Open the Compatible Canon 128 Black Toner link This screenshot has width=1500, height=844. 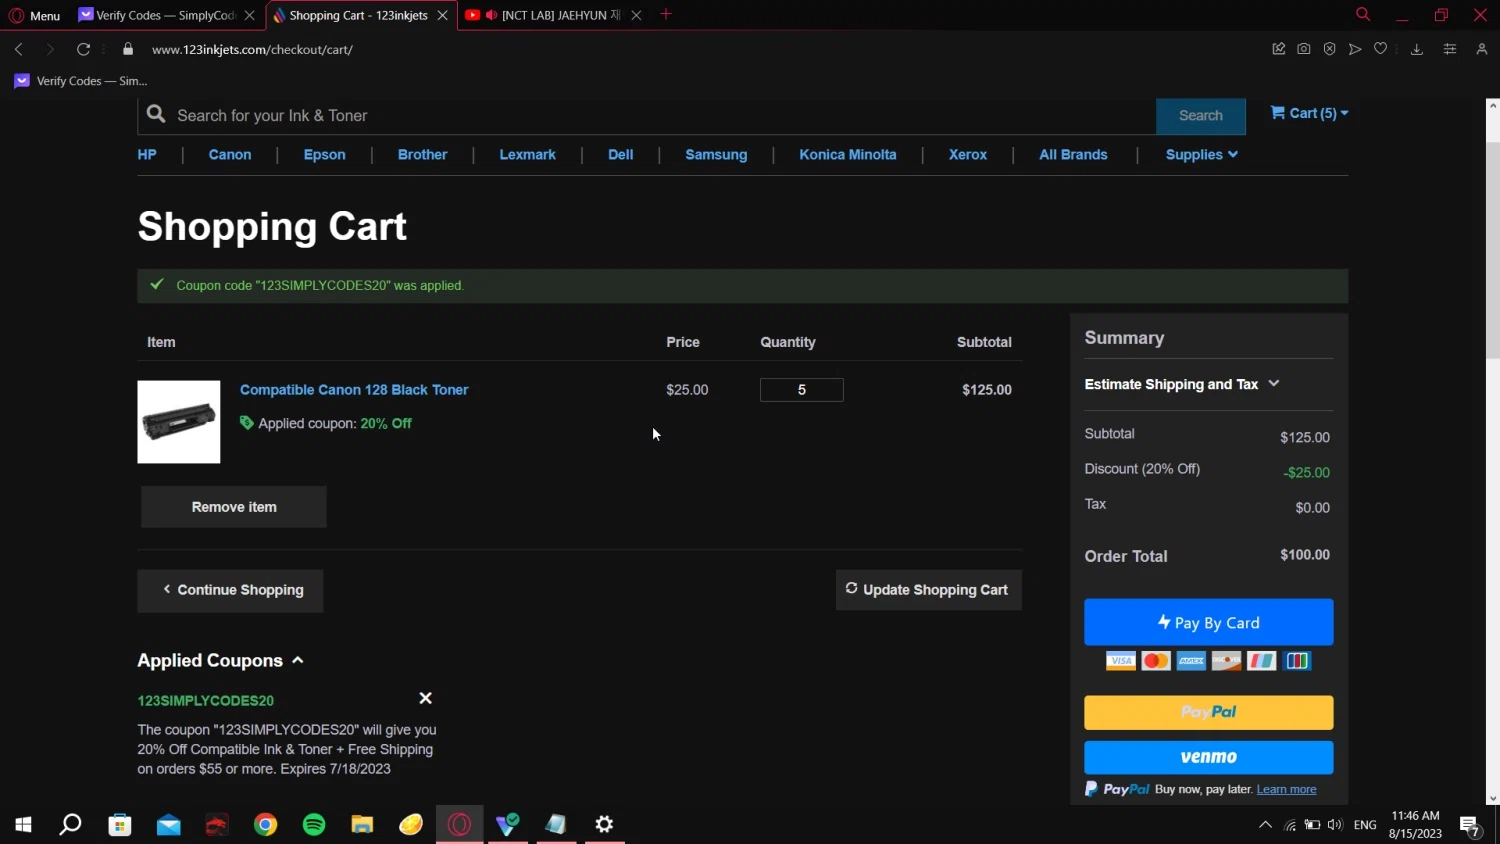coord(354,390)
